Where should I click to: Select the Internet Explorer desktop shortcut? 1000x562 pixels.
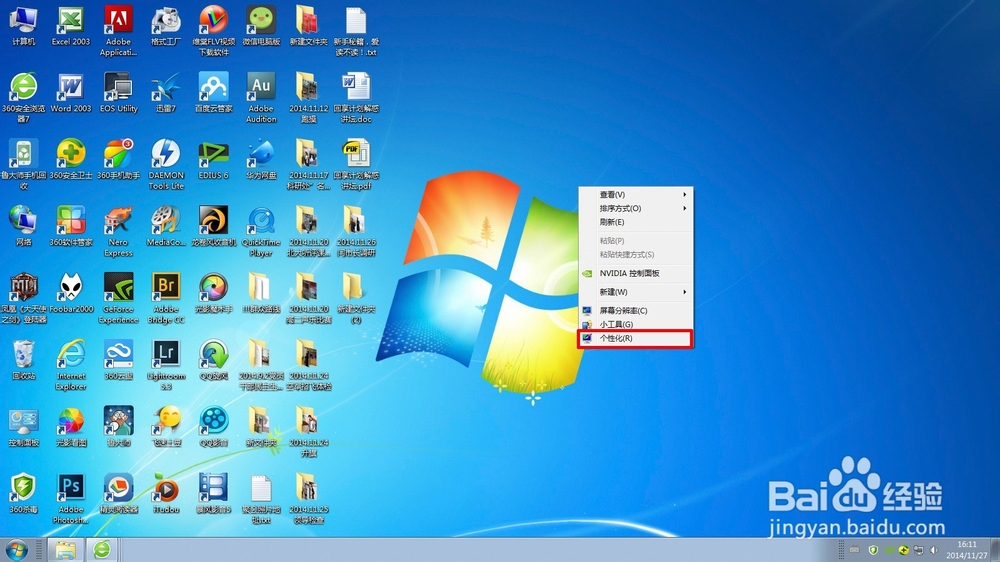coord(71,366)
